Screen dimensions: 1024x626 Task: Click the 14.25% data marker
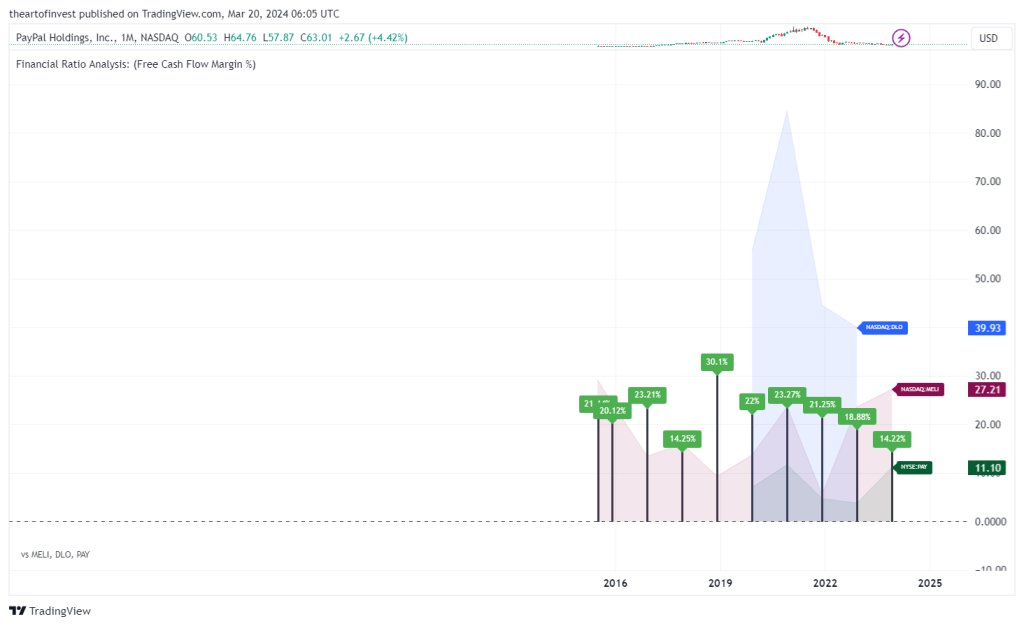[683, 438]
